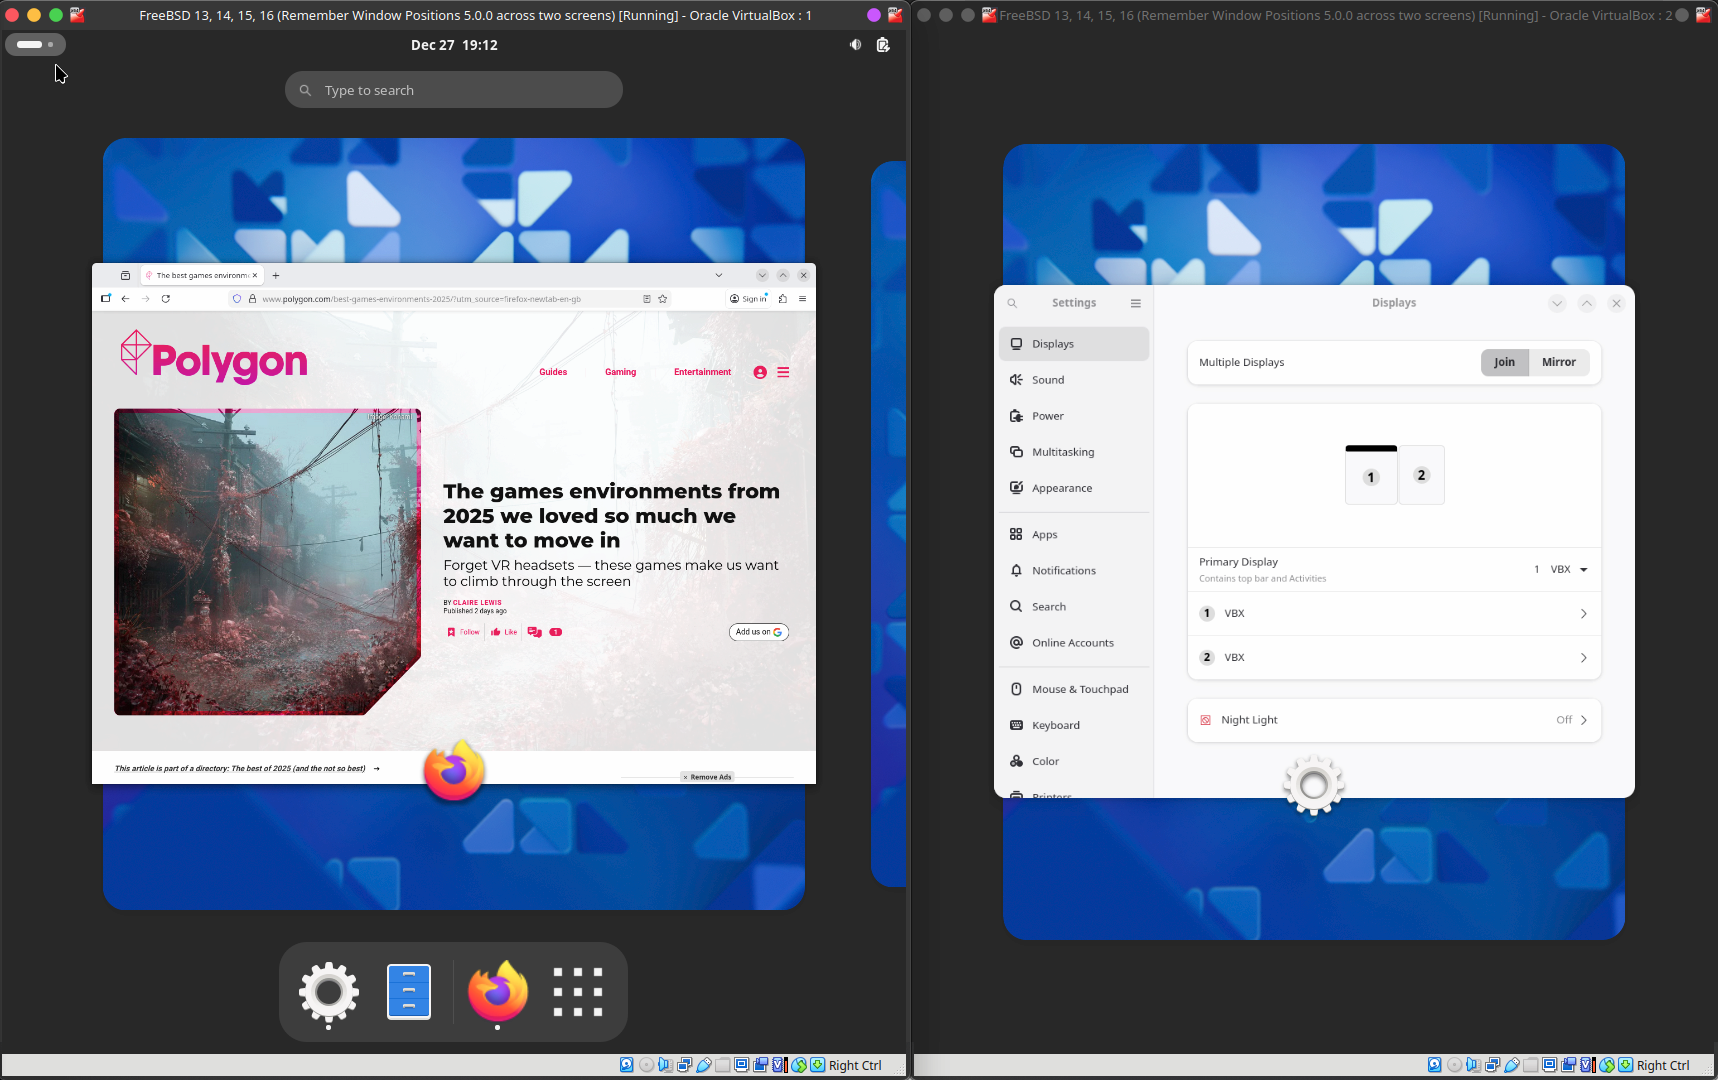The height and width of the screenshot is (1080, 1718).
Task: Click the search icon in Settings header
Action: tap(1012, 303)
